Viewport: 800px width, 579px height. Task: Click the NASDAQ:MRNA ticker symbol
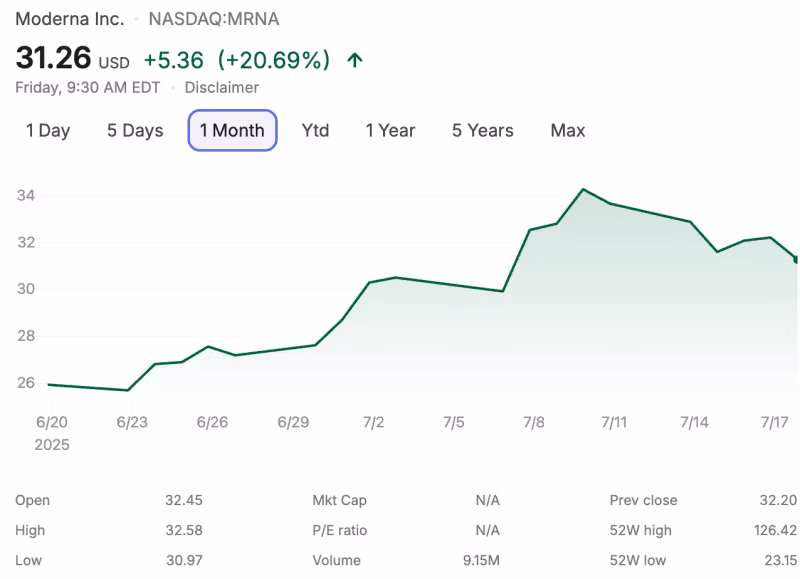pyautogui.click(x=213, y=19)
